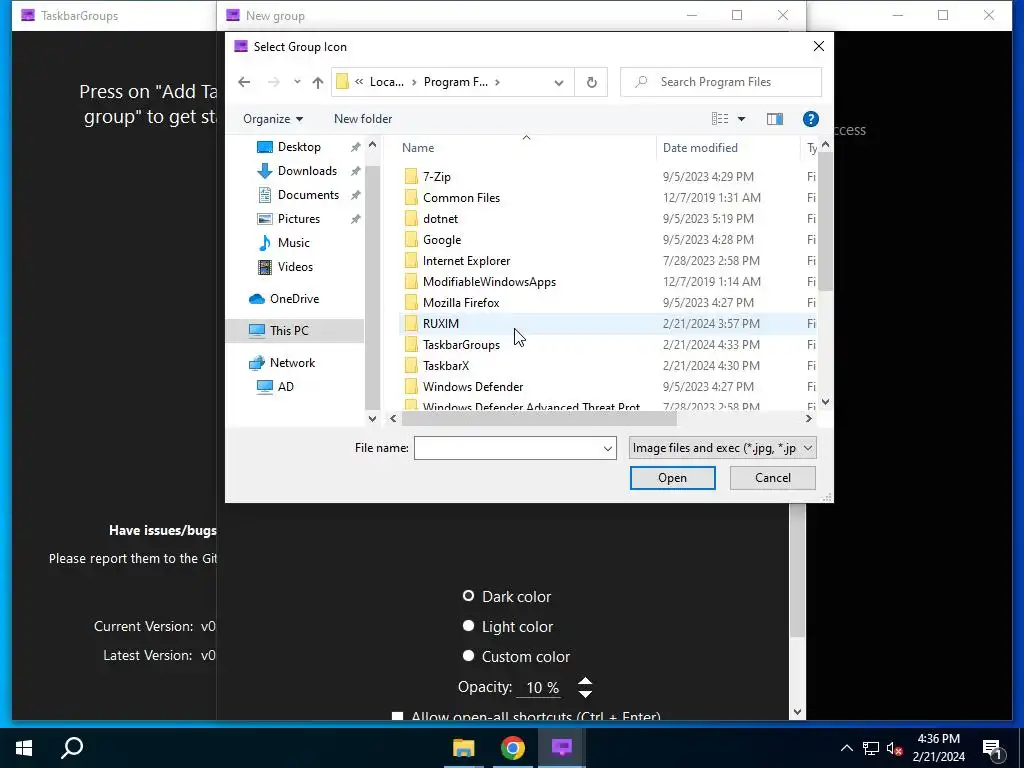Open File Explorer from the taskbar

tap(464, 748)
